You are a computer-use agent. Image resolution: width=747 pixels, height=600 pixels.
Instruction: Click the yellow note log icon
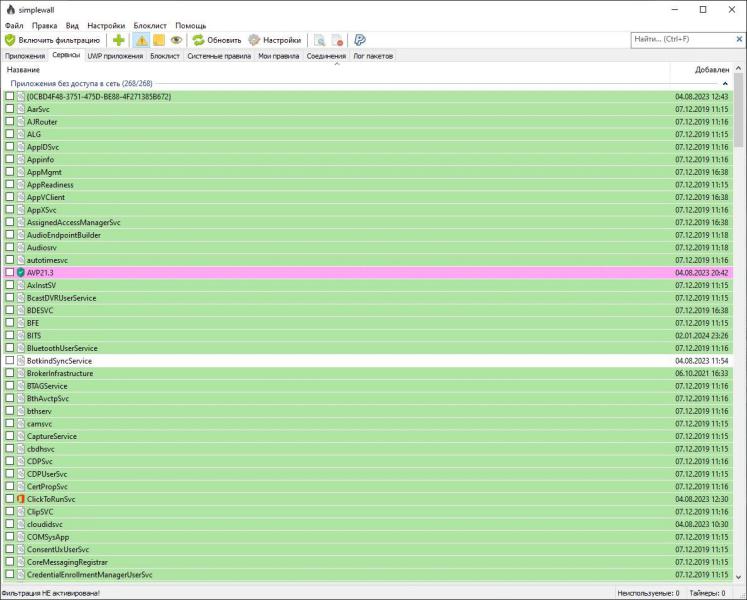tap(159, 41)
